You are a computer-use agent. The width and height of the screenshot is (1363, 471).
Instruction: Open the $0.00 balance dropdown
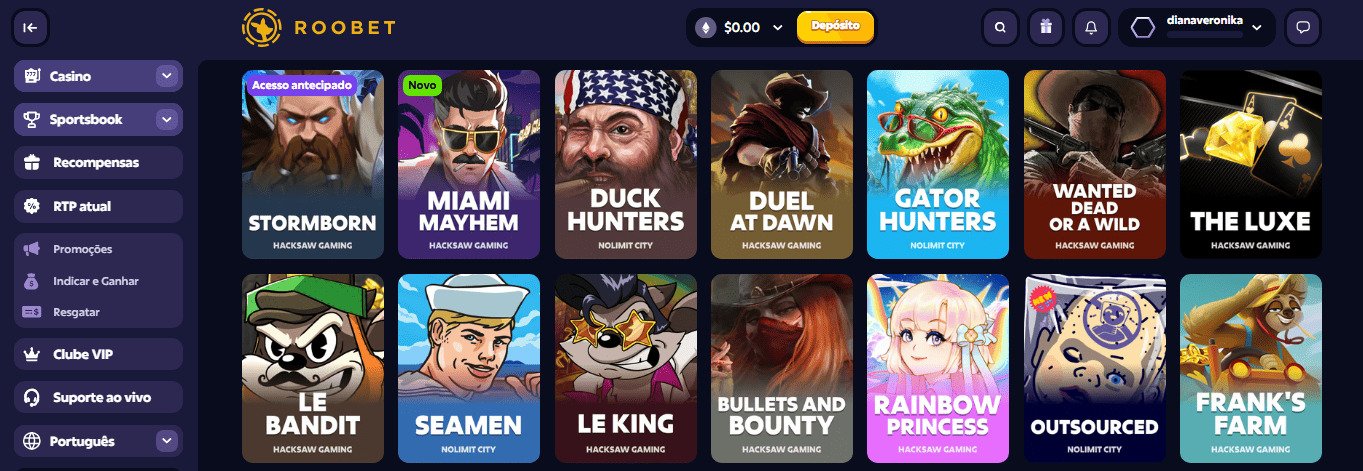point(753,28)
